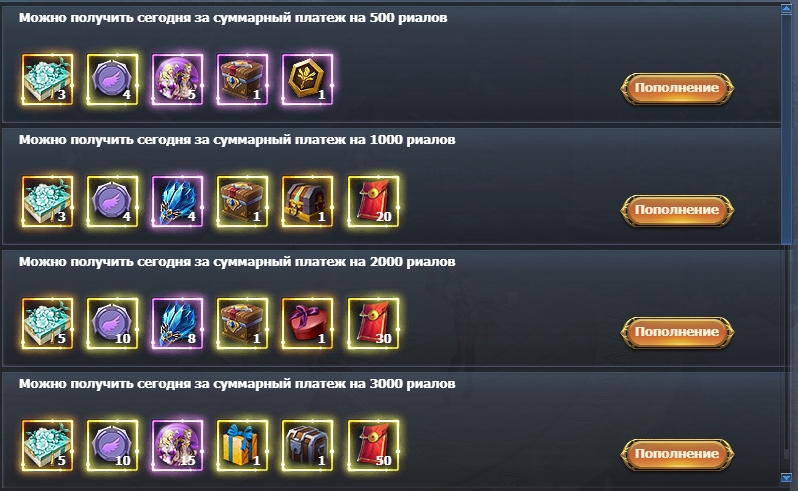Open the red envelope reward showing 50
This screenshot has height=491, width=798.
click(373, 446)
